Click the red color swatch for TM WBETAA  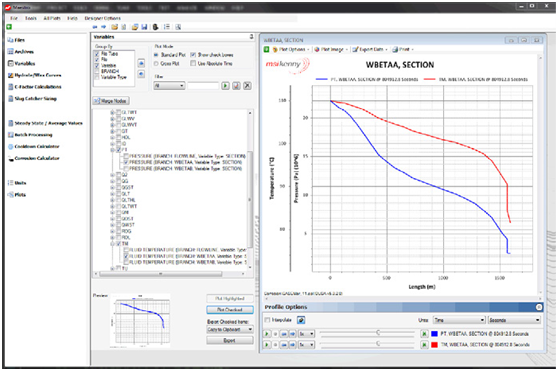click(434, 345)
